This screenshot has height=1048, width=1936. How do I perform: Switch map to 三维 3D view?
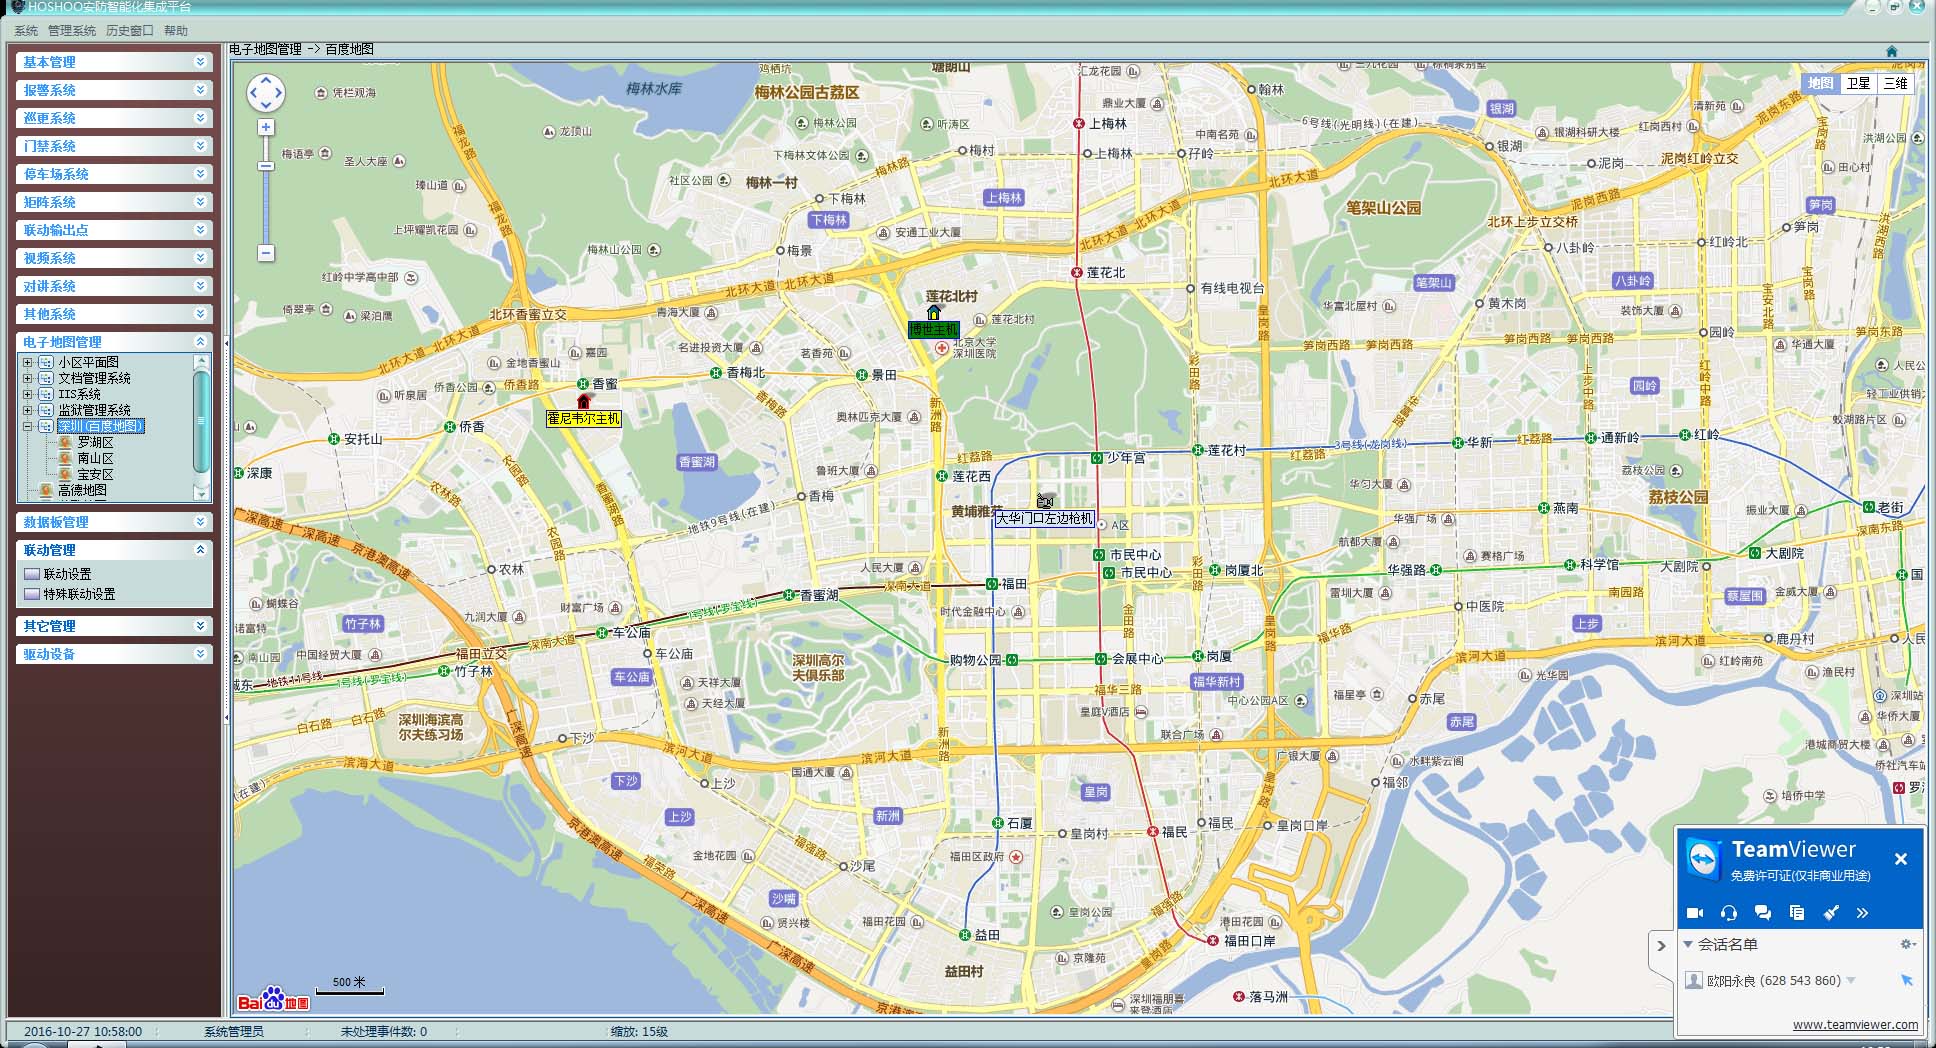click(1895, 84)
